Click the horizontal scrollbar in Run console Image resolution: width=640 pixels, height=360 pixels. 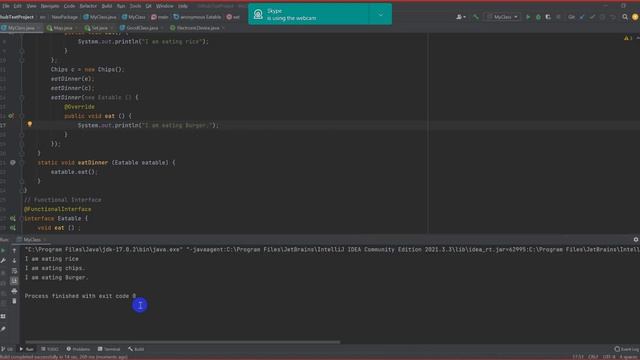182,342
